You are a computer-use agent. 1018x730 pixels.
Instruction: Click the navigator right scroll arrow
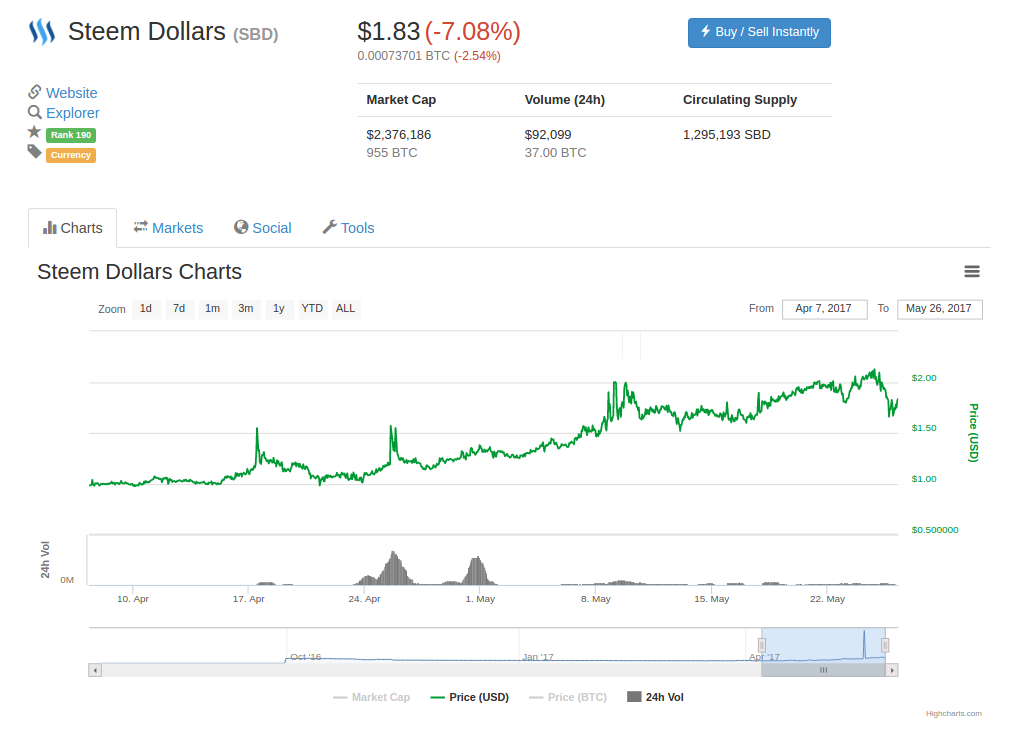point(892,670)
